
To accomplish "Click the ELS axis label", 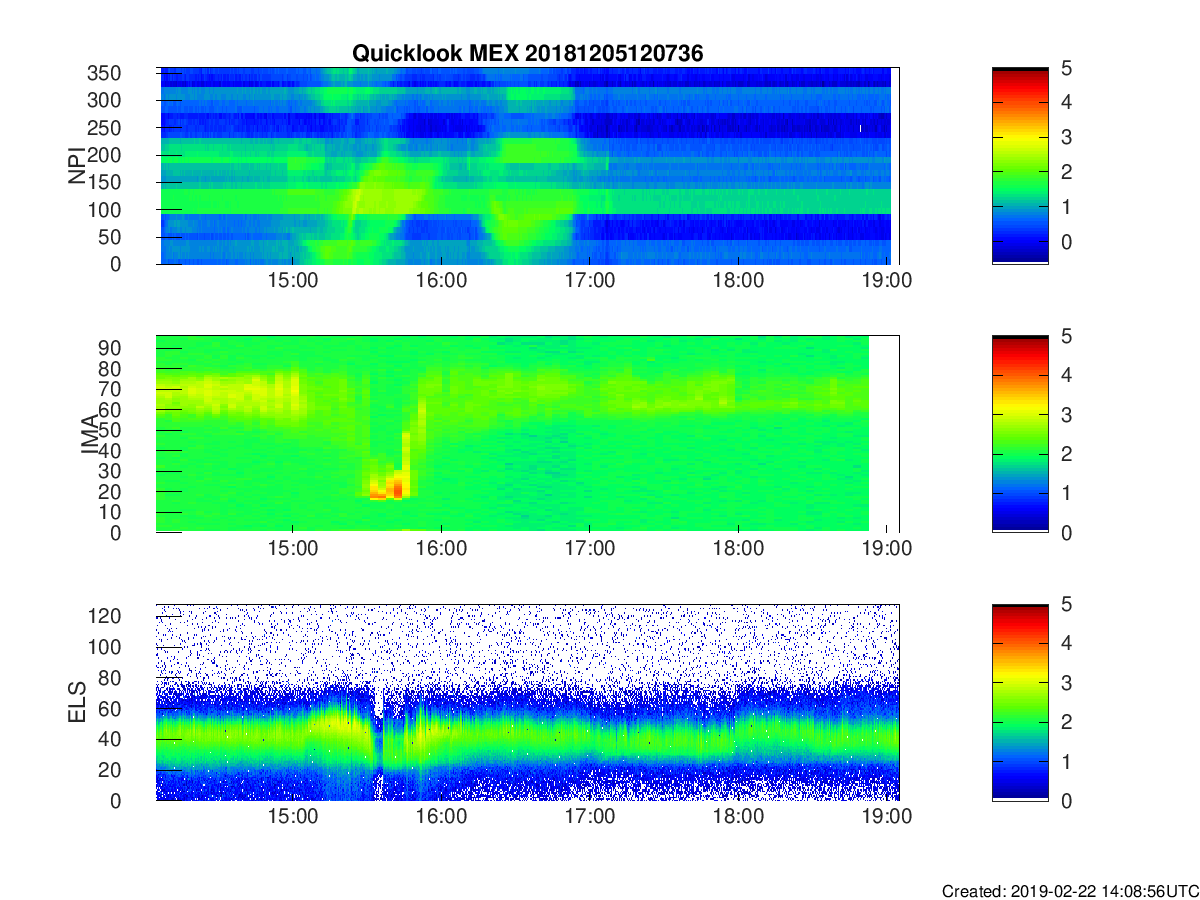I will click(x=77, y=702).
